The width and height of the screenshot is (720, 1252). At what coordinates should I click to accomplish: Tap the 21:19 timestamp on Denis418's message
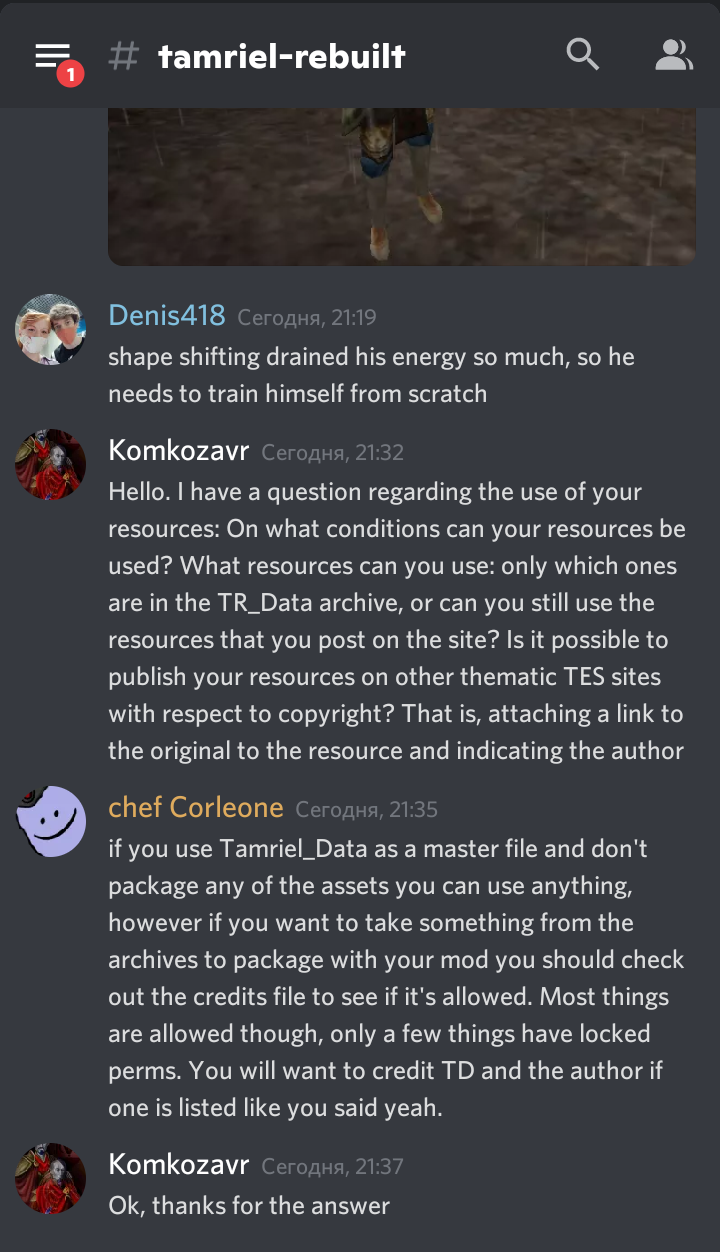[307, 318]
